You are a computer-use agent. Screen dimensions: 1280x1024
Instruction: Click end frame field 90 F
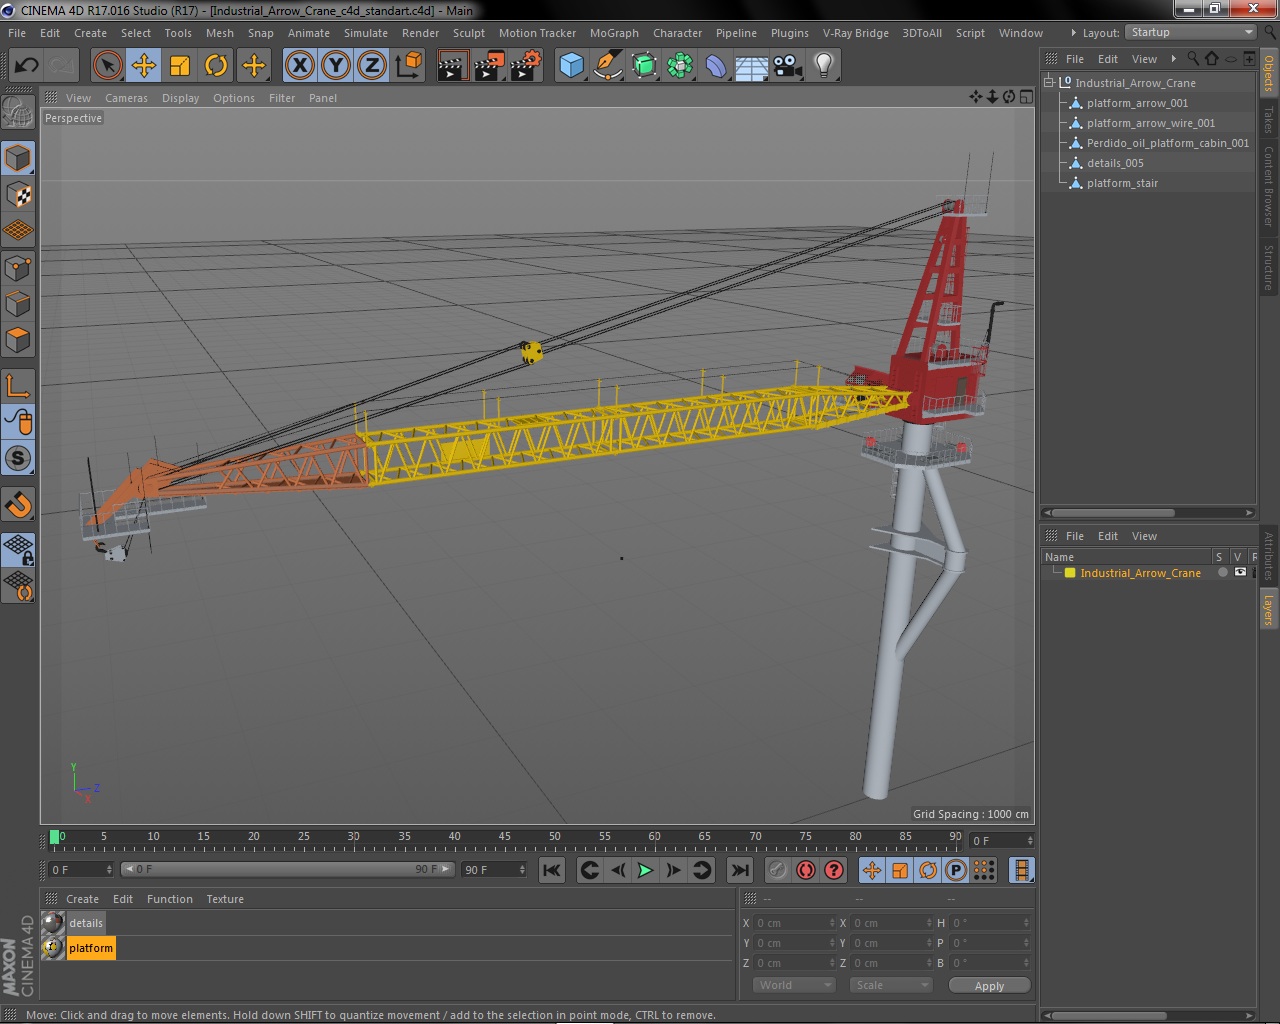point(493,870)
